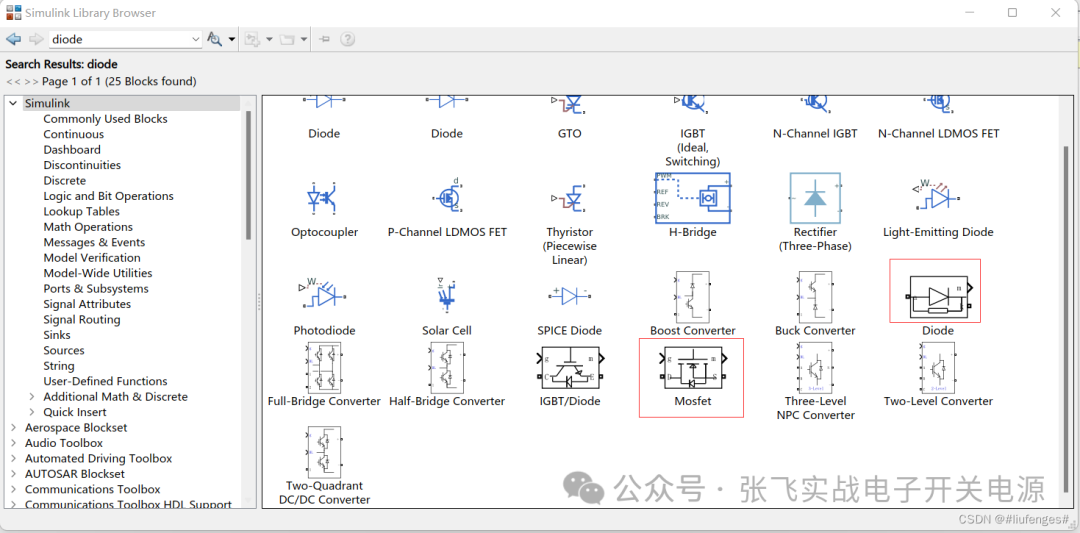
Task: Select Commonly Used Blocks in tree
Action: (x=105, y=118)
